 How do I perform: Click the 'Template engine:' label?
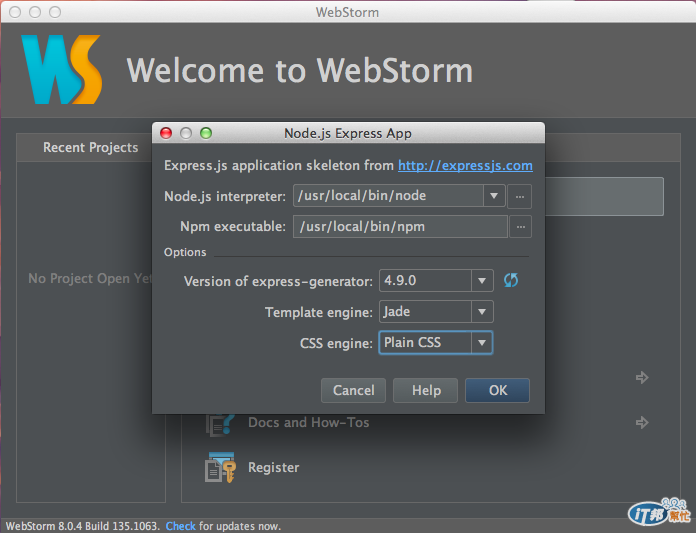pos(319,312)
